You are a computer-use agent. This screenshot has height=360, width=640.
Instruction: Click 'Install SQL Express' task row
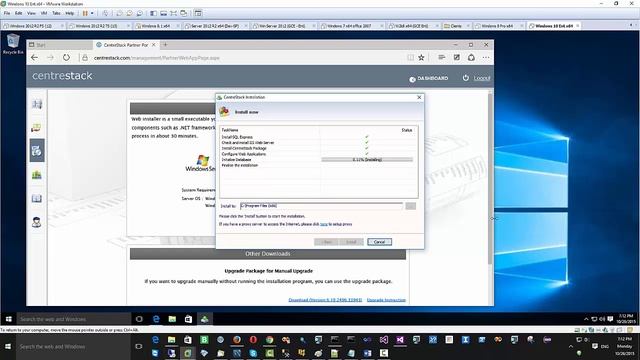[x=318, y=137]
